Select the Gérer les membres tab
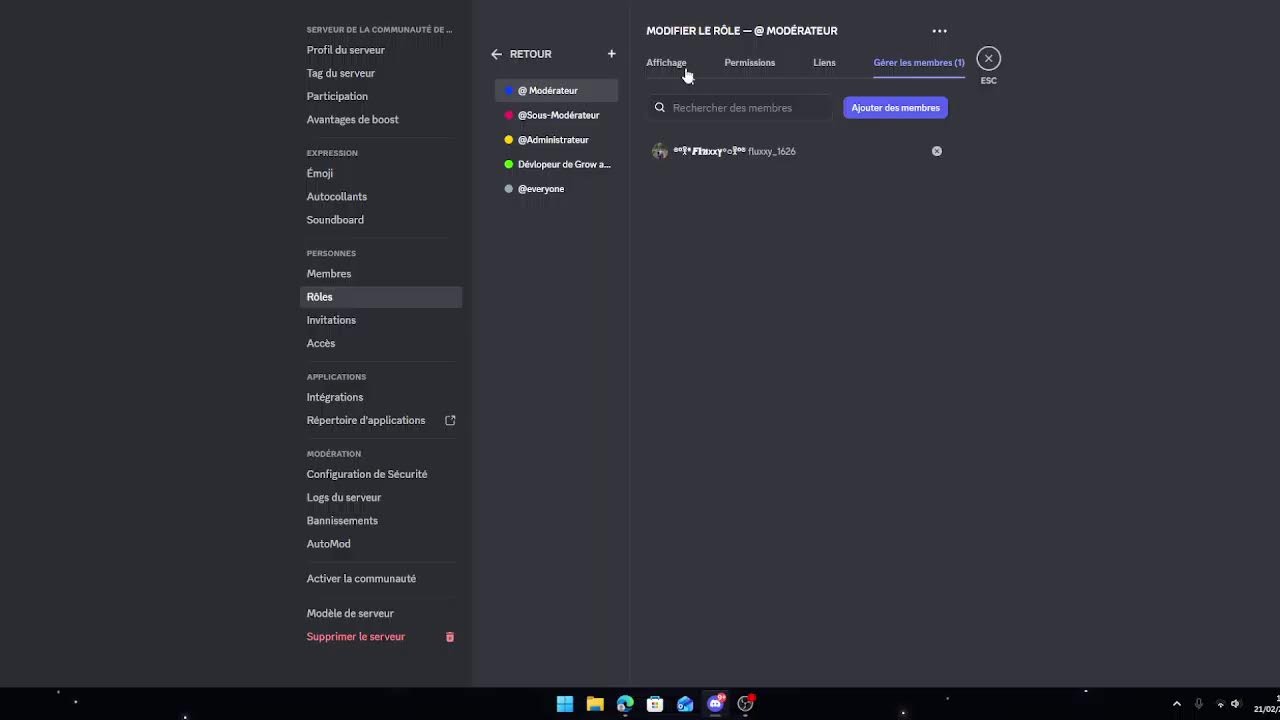 click(x=919, y=63)
